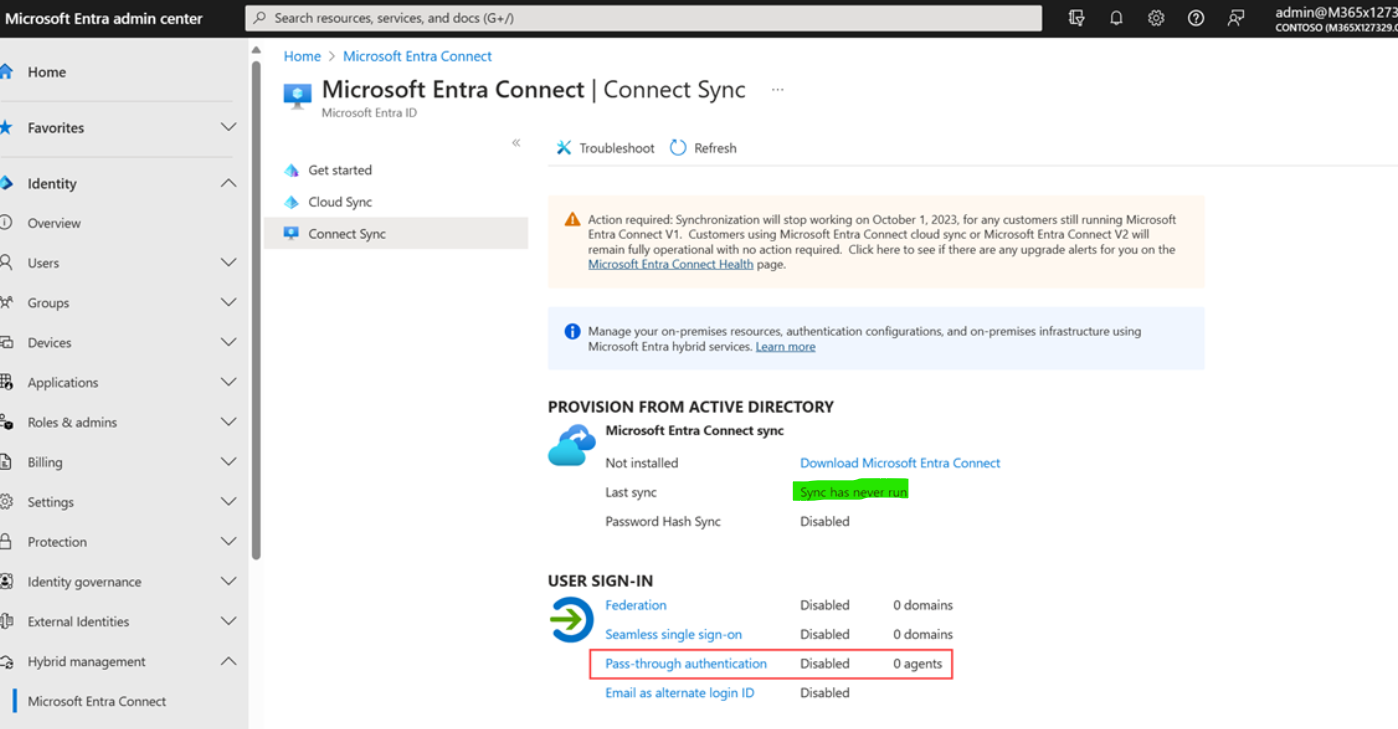The image size is (1398, 729).
Task: Click the Settings gear icon in sidebar
Action: 6,502
